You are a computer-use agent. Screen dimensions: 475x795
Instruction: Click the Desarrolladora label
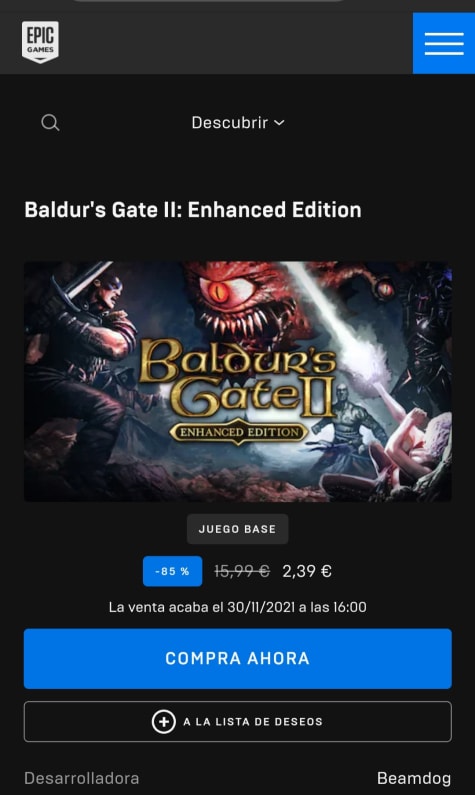click(x=82, y=778)
